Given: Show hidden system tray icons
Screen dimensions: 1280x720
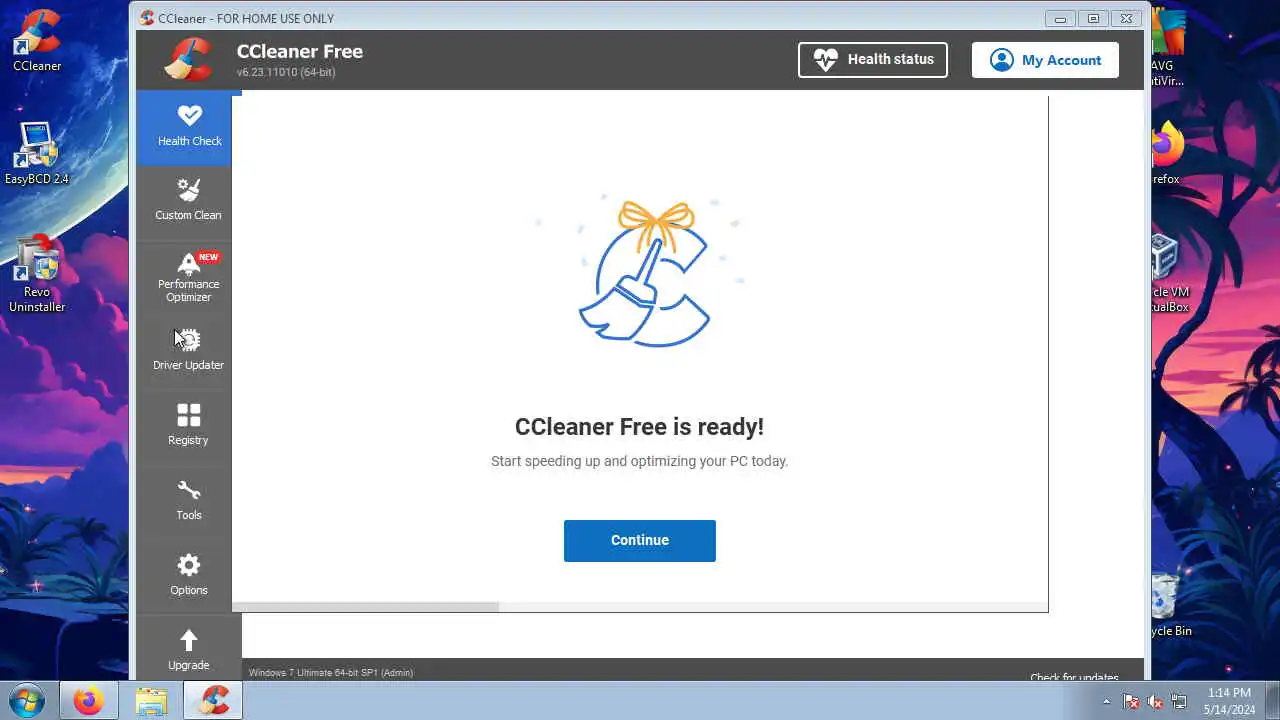Looking at the screenshot, I should (1106, 701).
